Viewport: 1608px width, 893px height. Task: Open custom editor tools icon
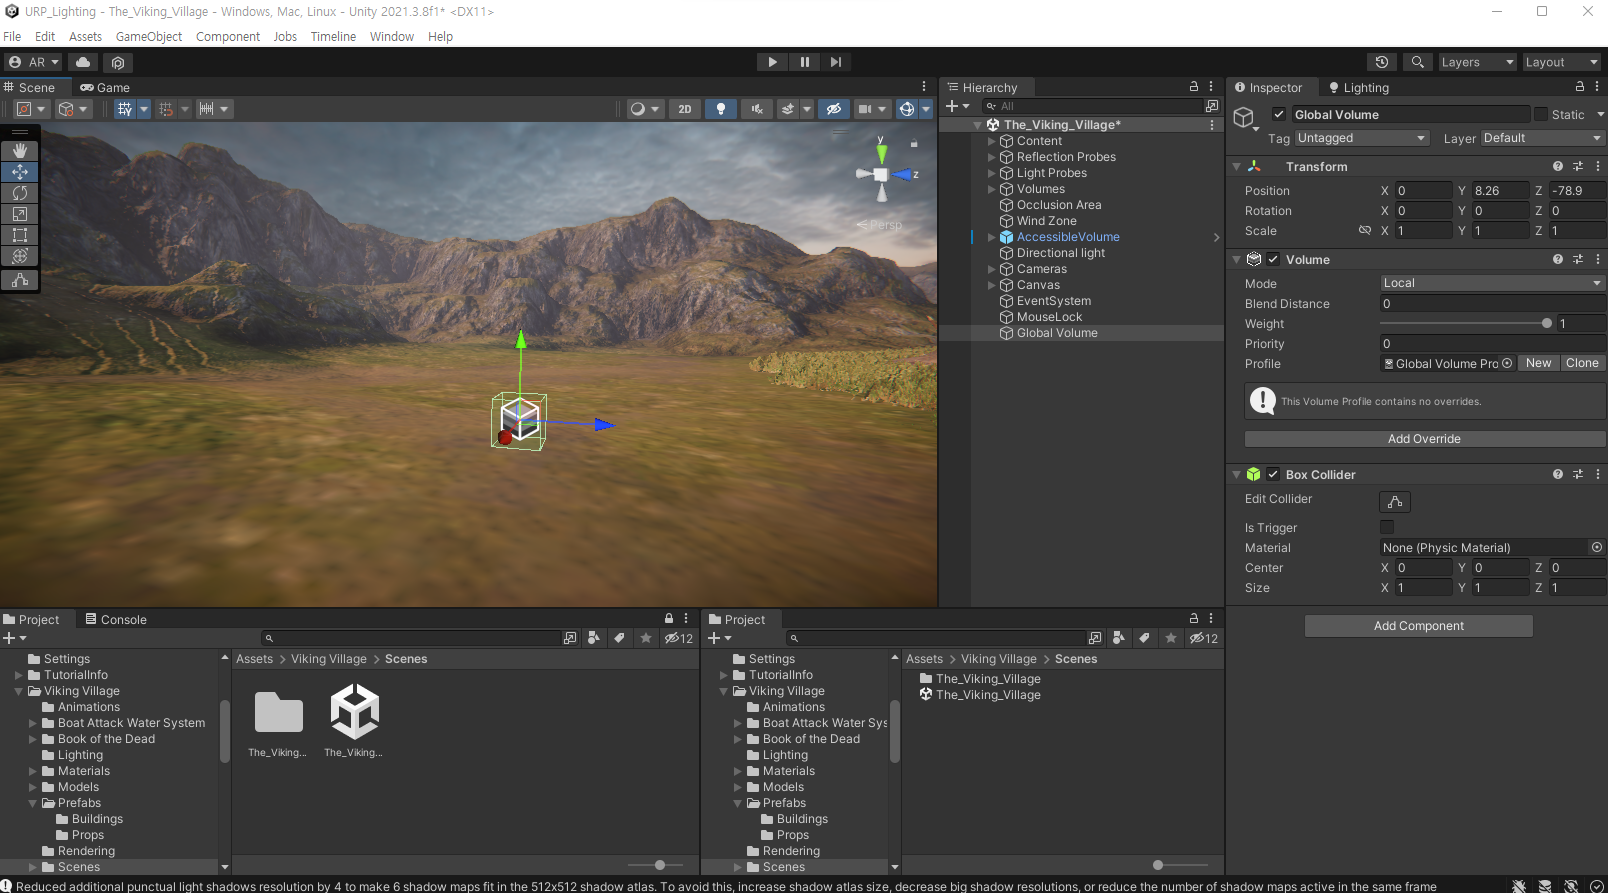click(19, 280)
